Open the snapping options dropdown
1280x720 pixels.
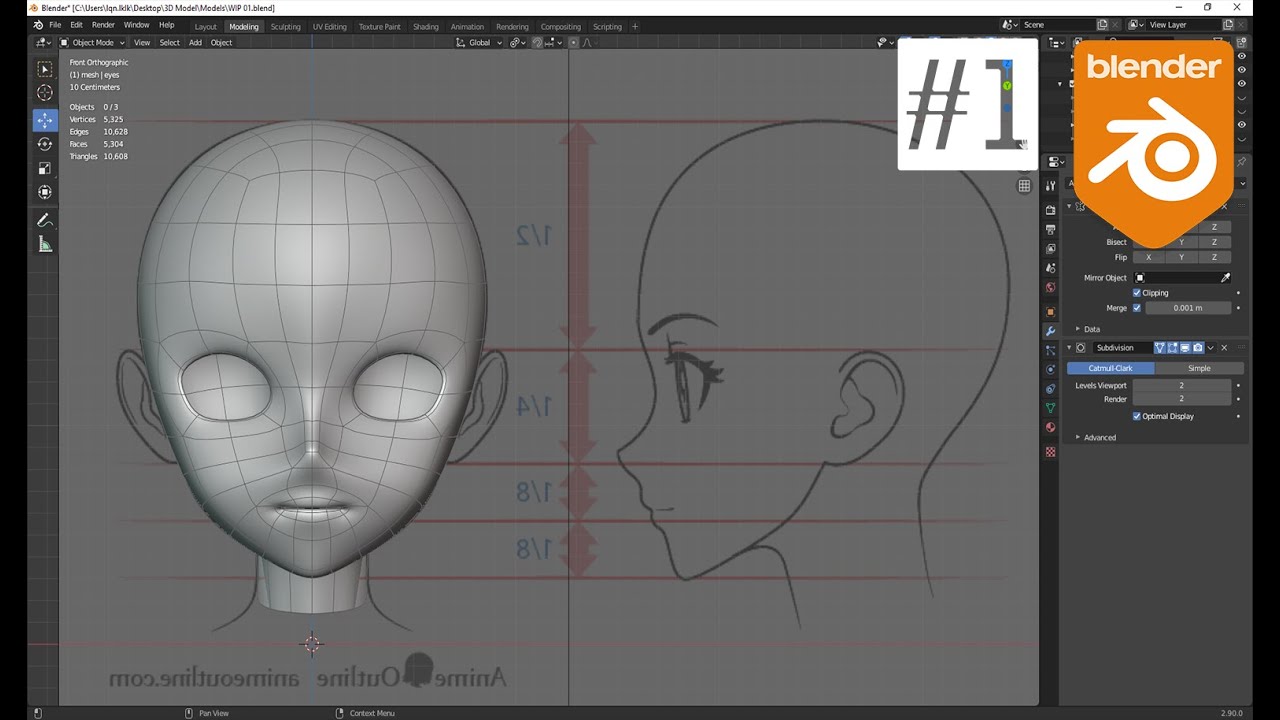pos(551,42)
